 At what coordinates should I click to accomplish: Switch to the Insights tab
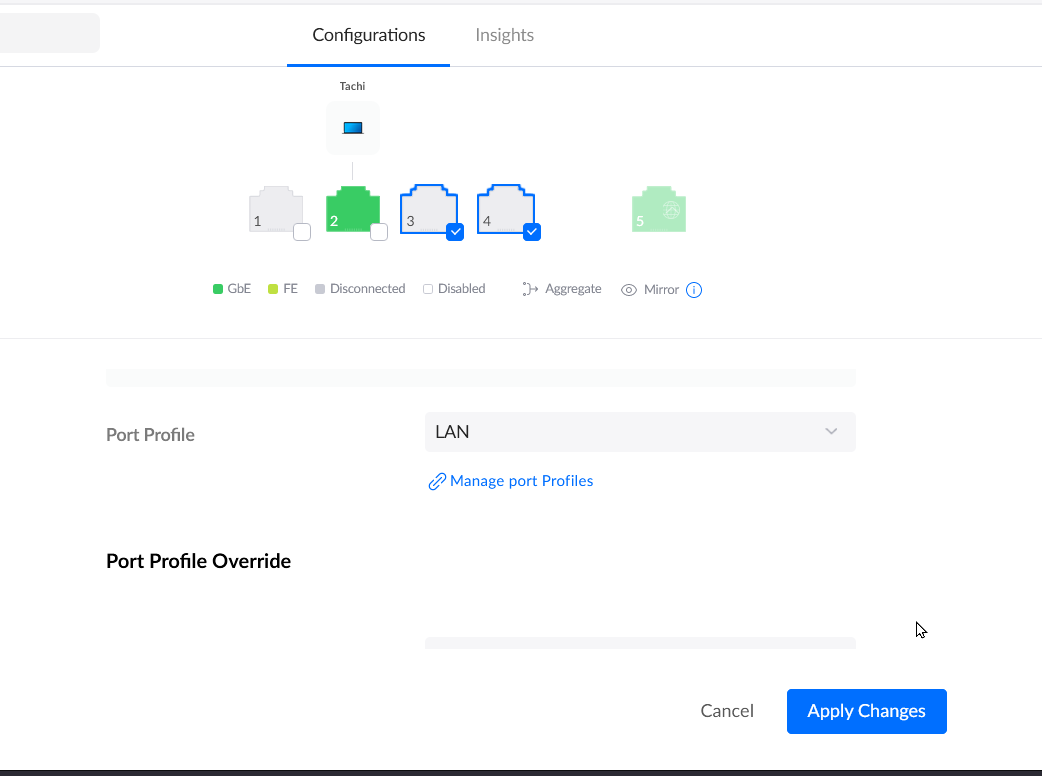pyautogui.click(x=504, y=35)
